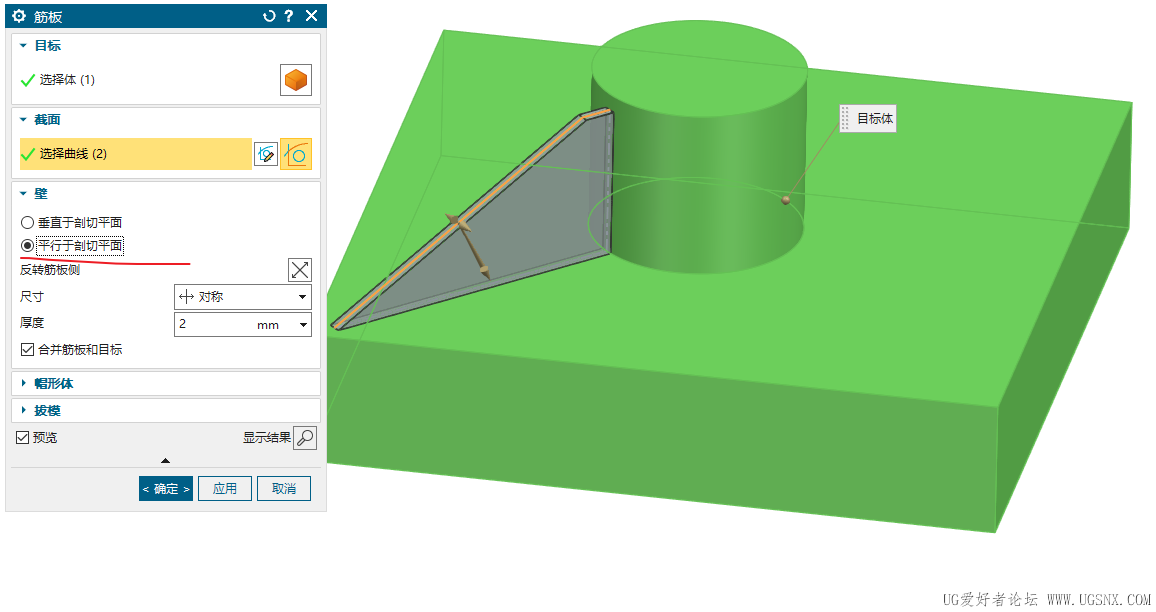Expand the 拔模 draft section

[47, 411]
